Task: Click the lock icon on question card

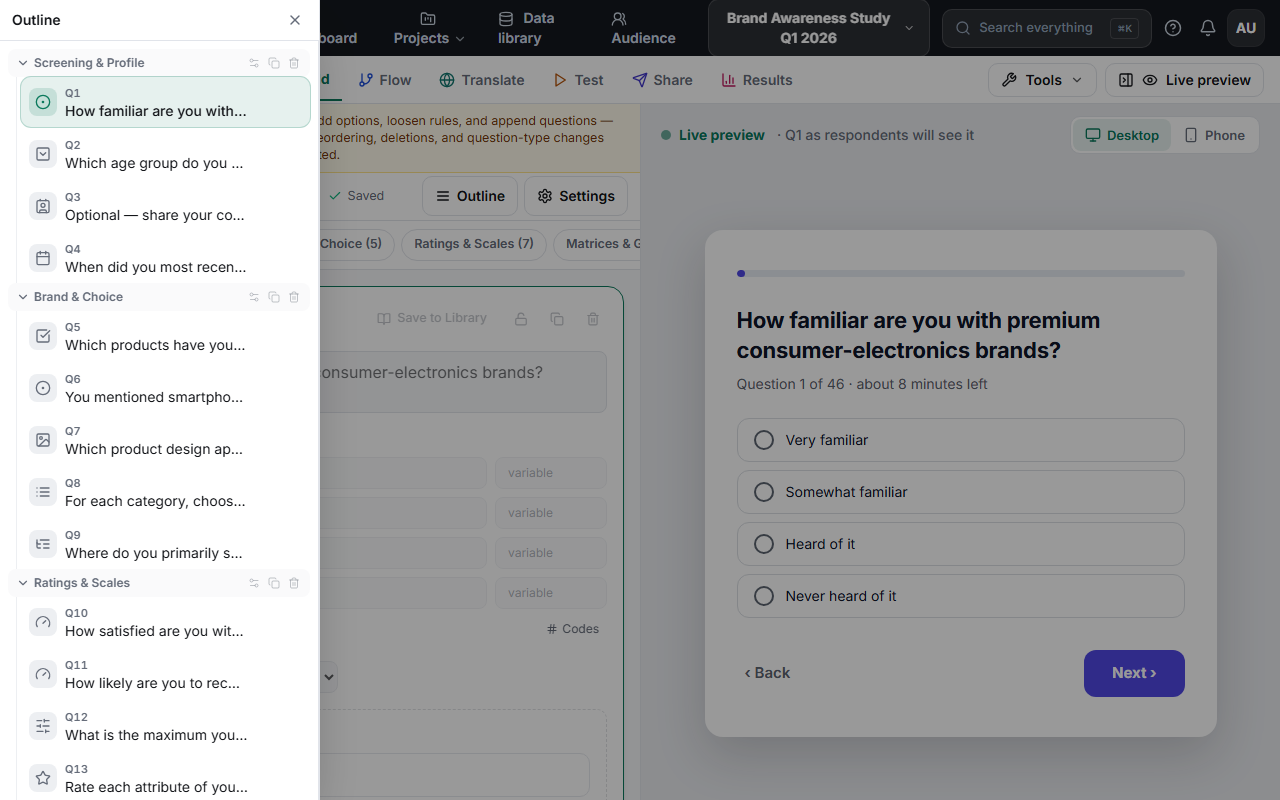Action: tap(521, 319)
